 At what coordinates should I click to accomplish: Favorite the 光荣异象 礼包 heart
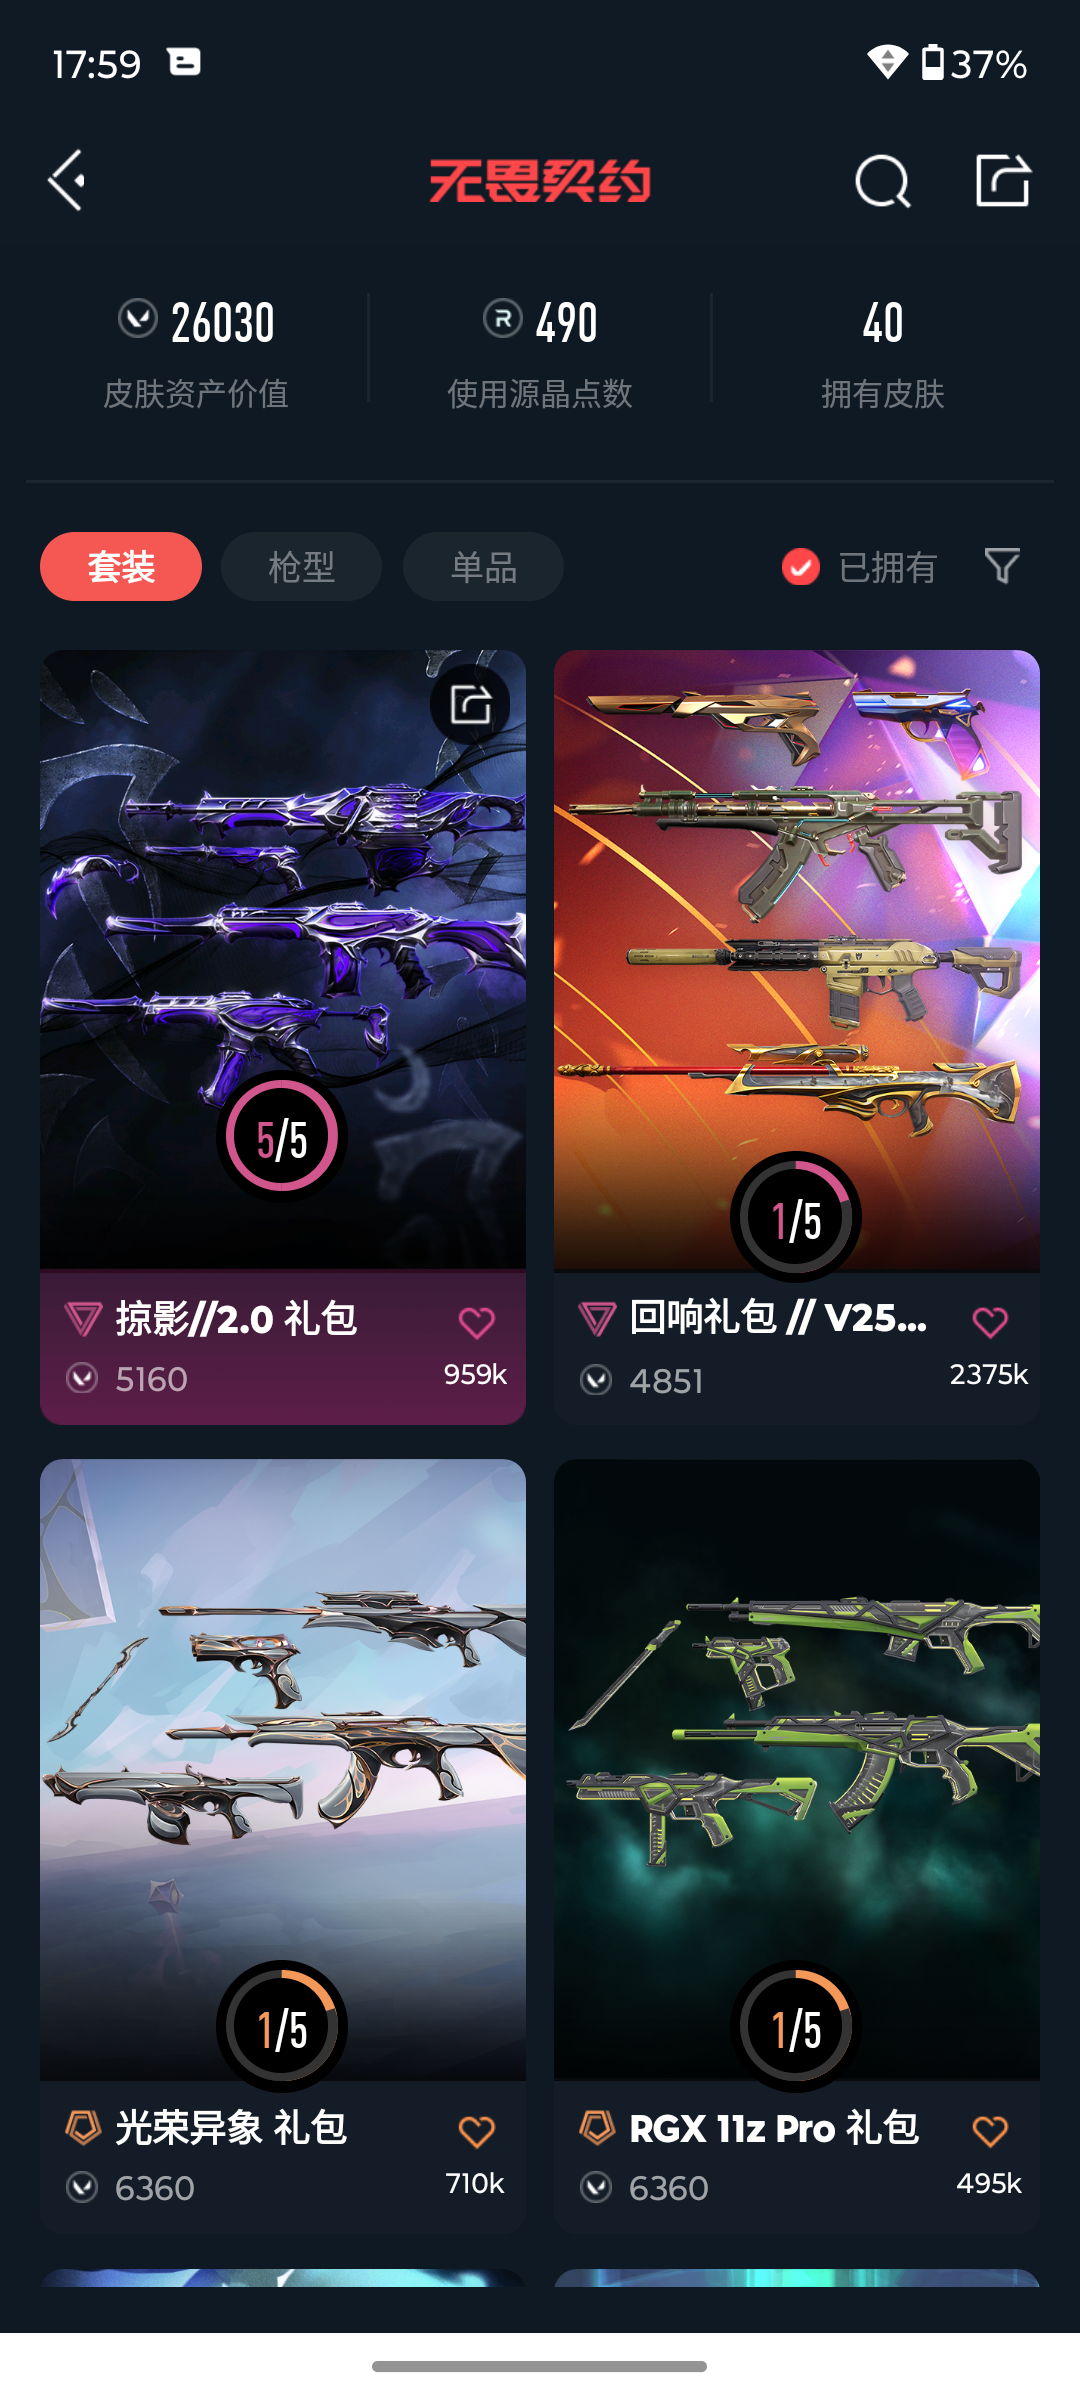pos(477,2131)
